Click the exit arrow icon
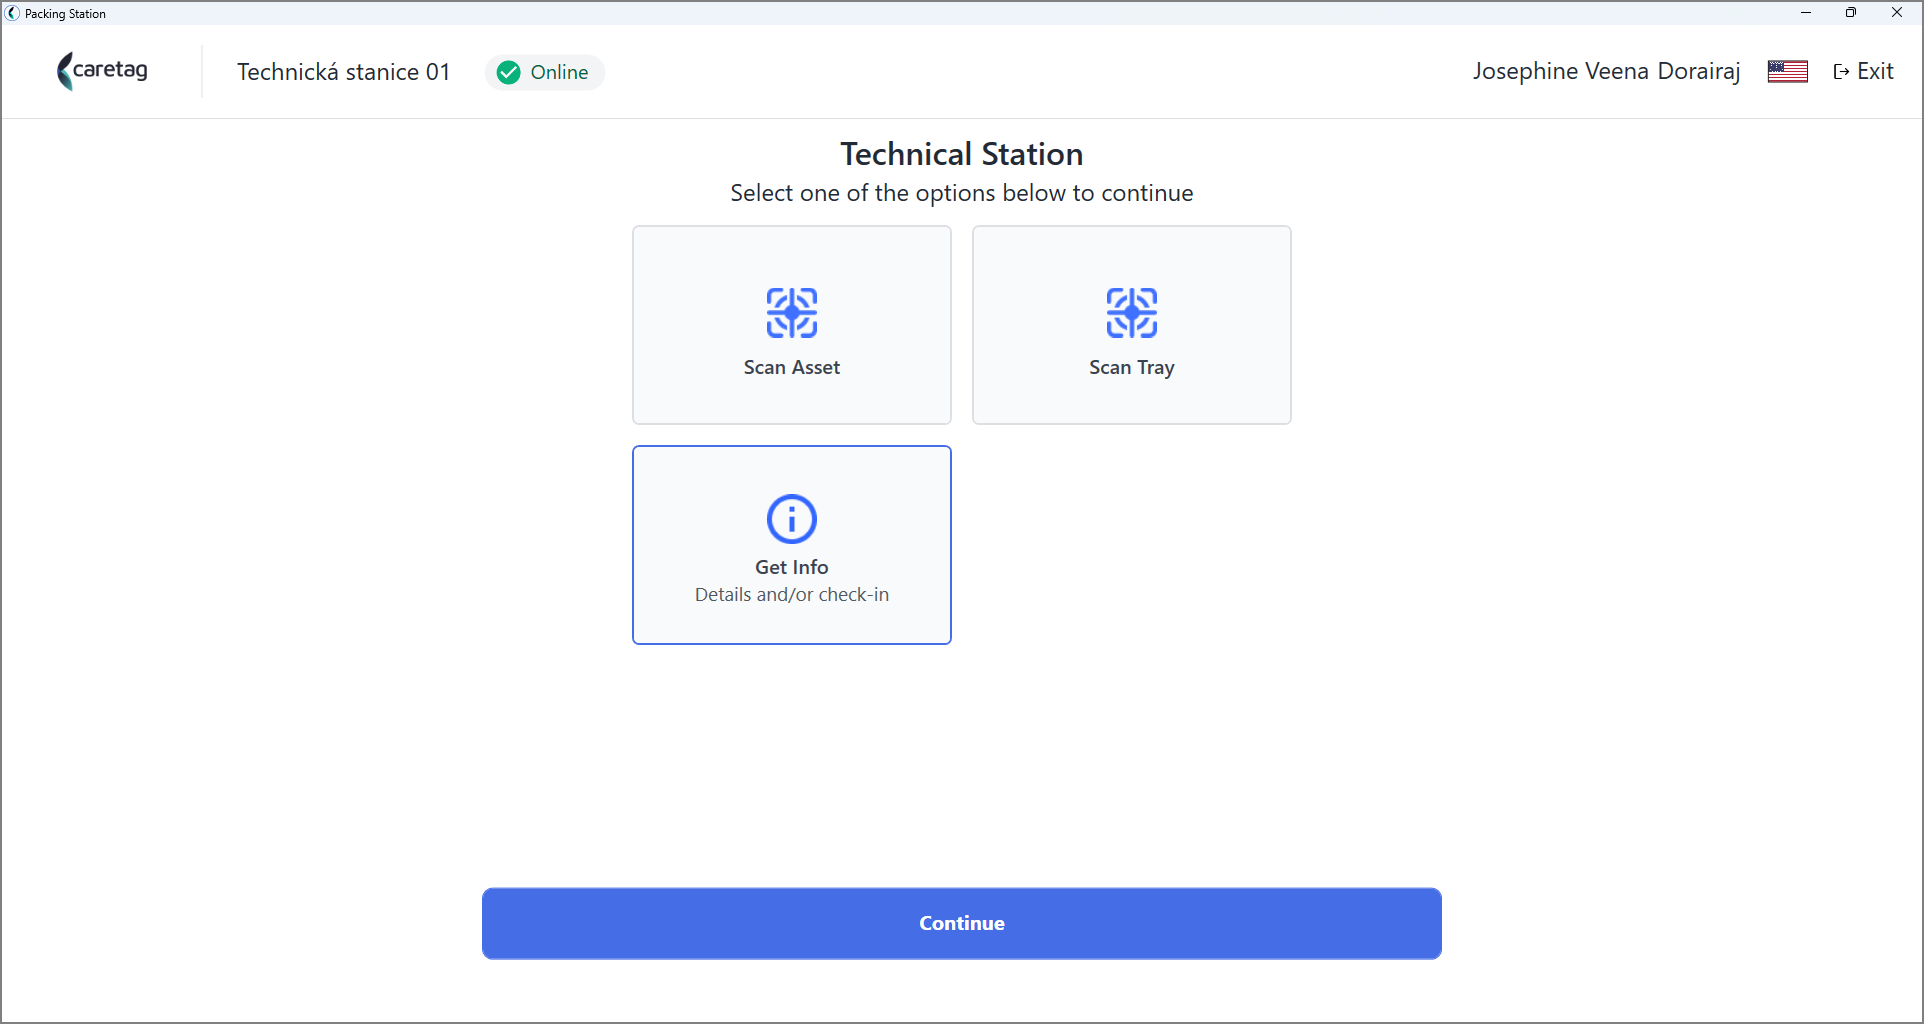 click(x=1841, y=72)
